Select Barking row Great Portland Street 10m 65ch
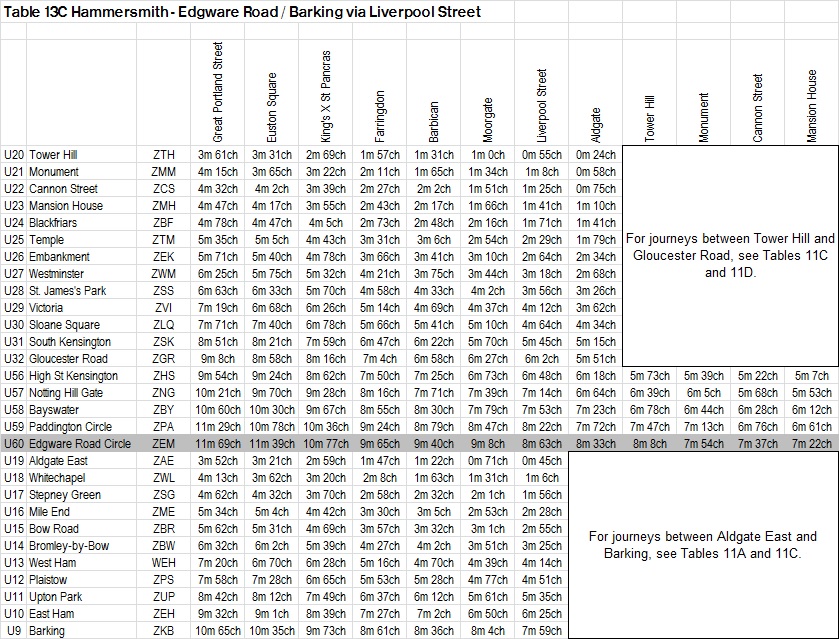This screenshot has width=839, height=639. pyautogui.click(x=218, y=631)
